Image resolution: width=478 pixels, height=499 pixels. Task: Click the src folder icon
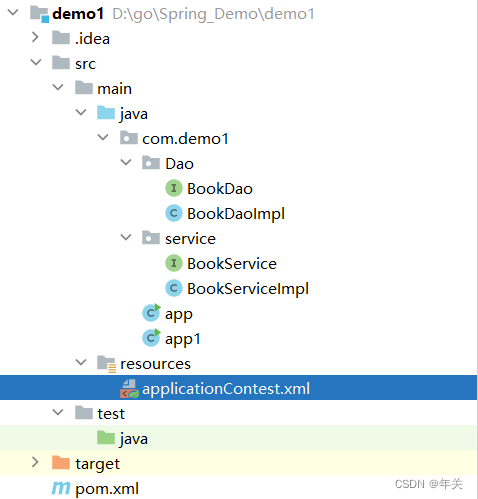(61, 62)
